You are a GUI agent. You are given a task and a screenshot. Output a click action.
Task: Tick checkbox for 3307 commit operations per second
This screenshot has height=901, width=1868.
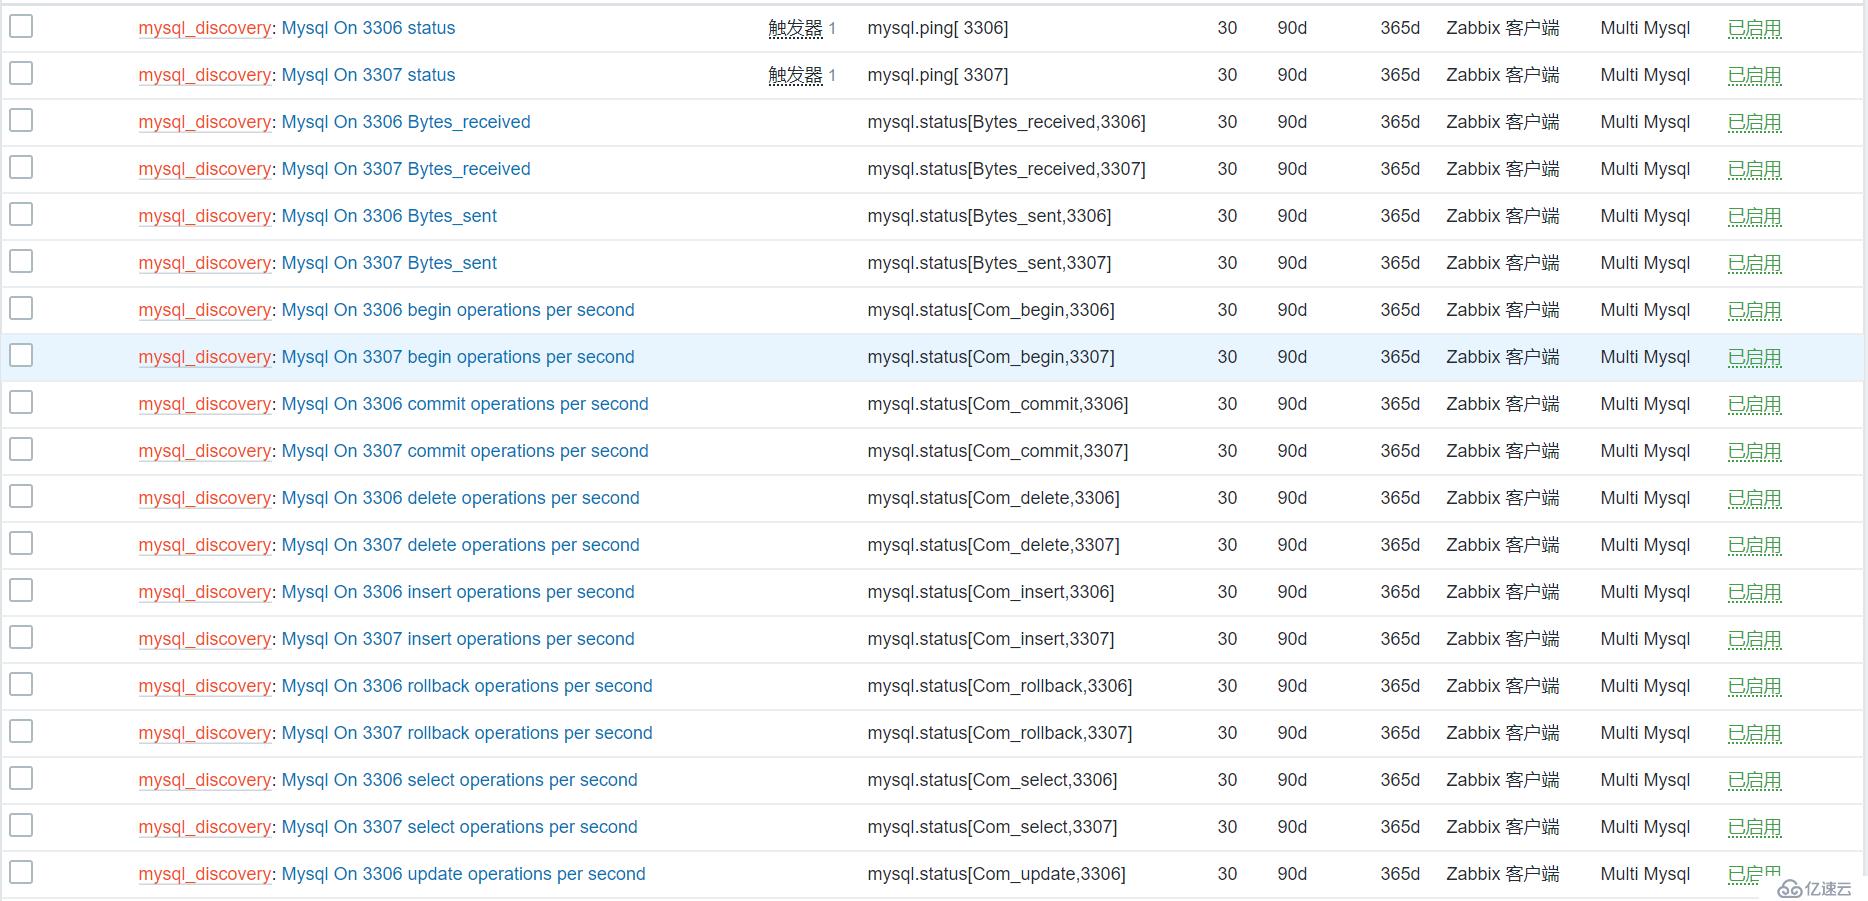point(21,449)
